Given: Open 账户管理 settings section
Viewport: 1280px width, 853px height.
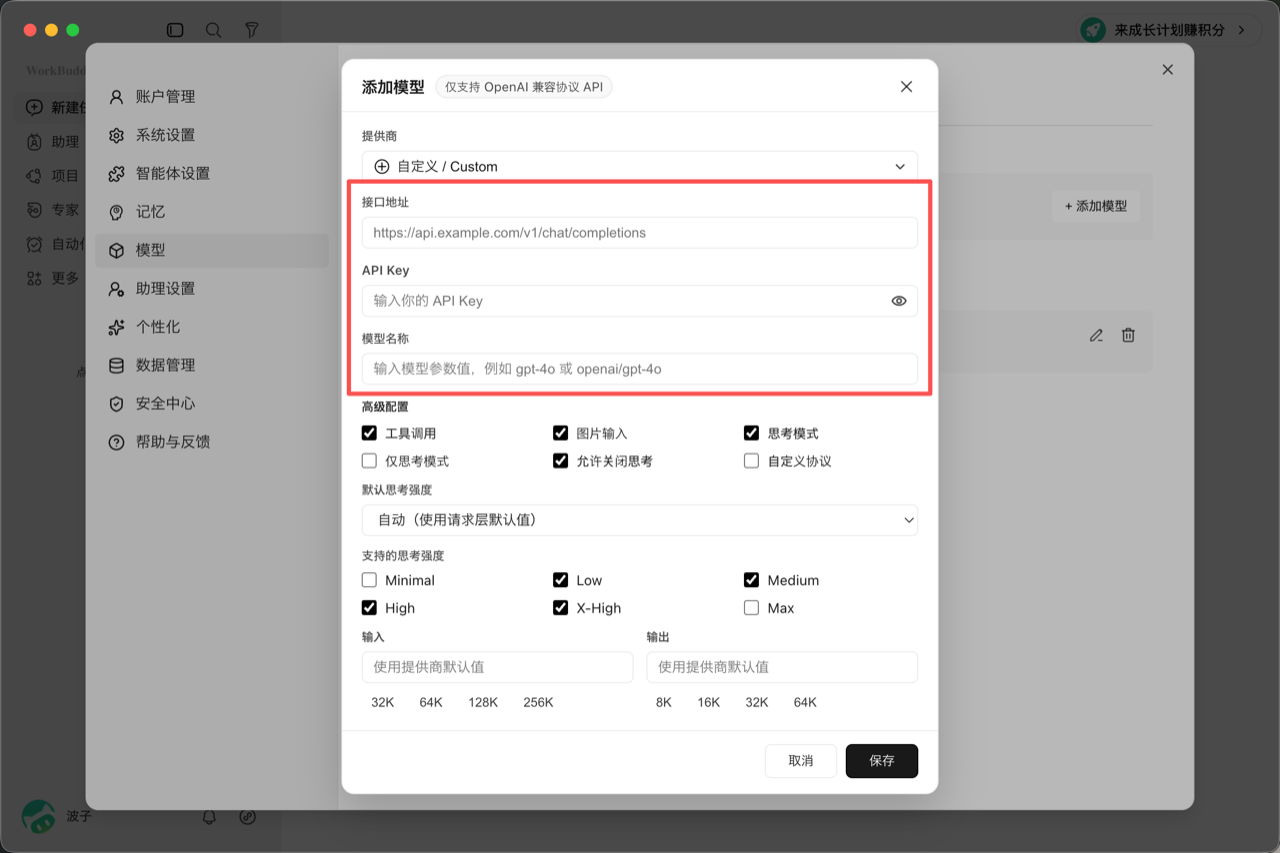Looking at the screenshot, I should [x=211, y=97].
